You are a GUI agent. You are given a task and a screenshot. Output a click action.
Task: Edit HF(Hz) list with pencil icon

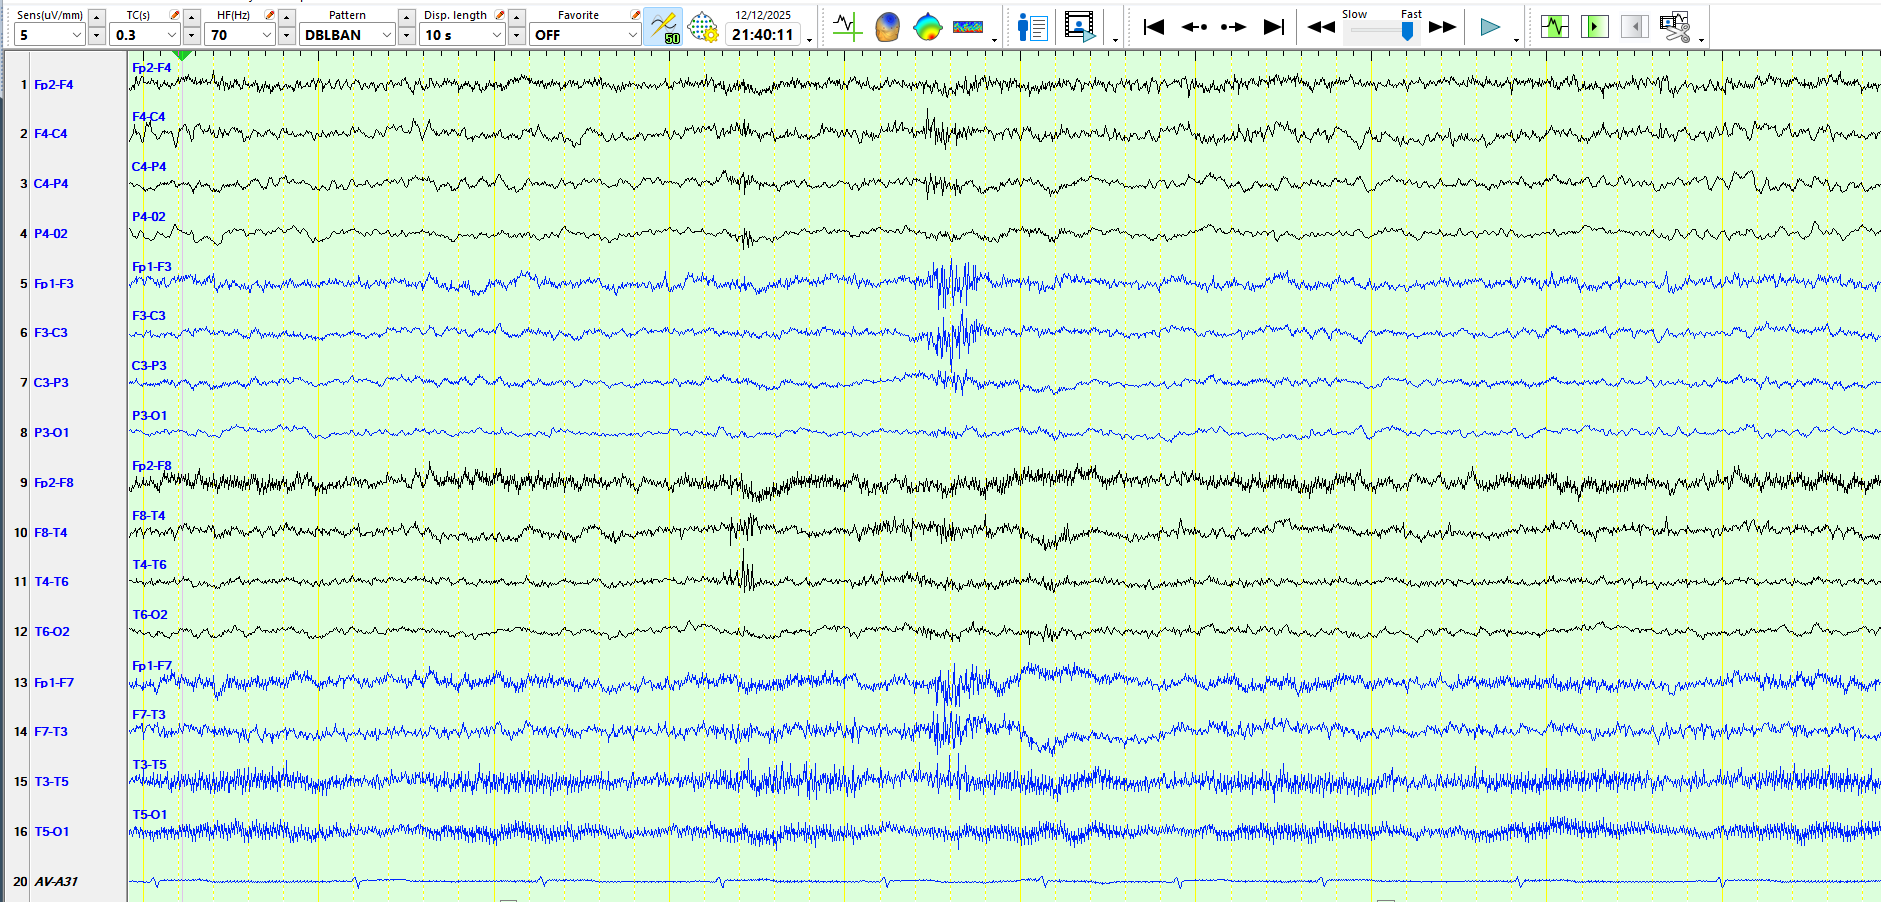click(x=269, y=15)
